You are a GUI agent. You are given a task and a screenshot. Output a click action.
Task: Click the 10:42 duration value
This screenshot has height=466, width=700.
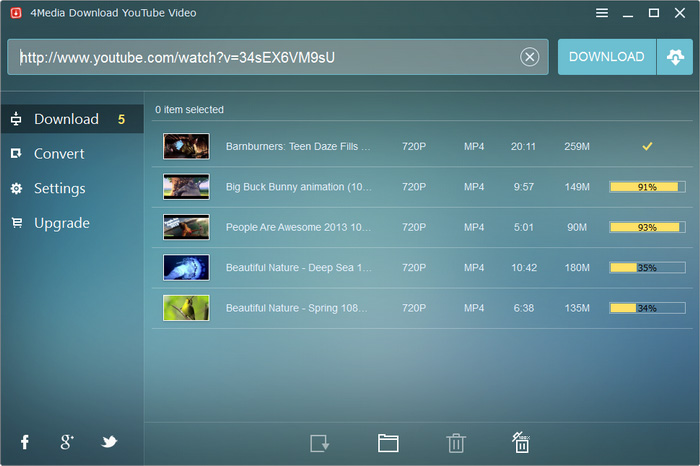pos(524,267)
